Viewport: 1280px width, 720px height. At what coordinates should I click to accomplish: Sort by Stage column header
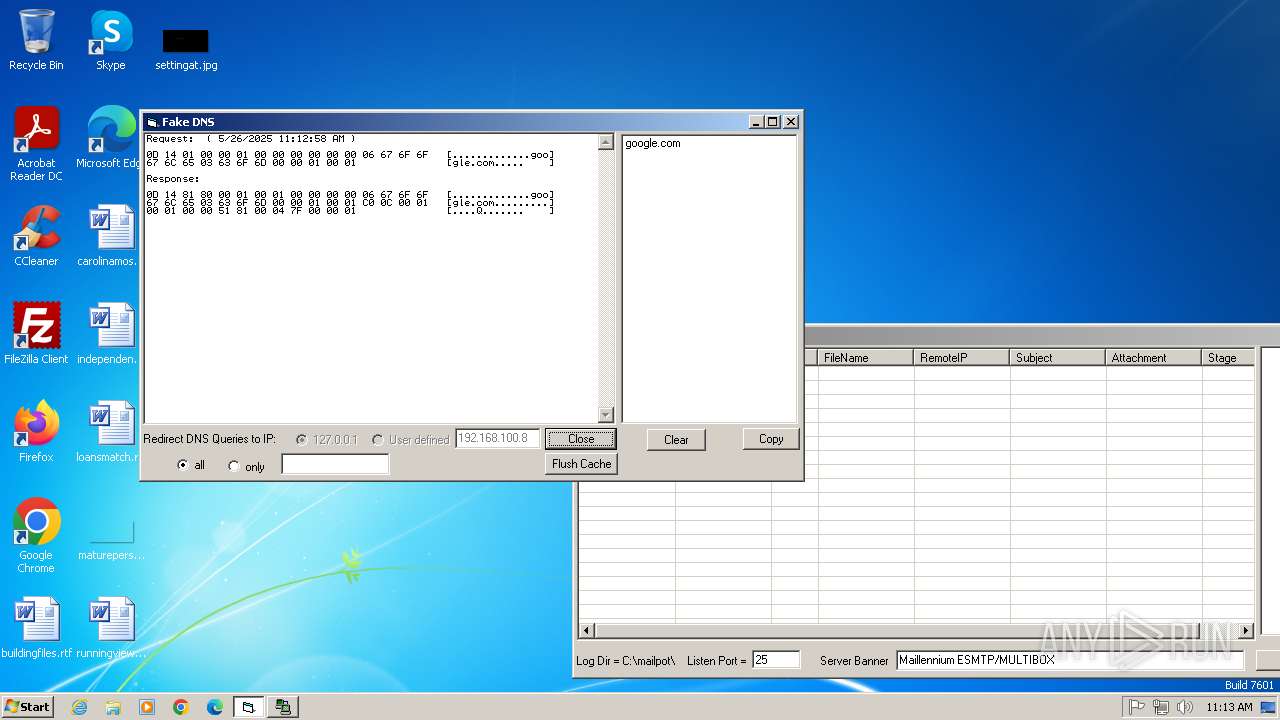pos(1228,357)
